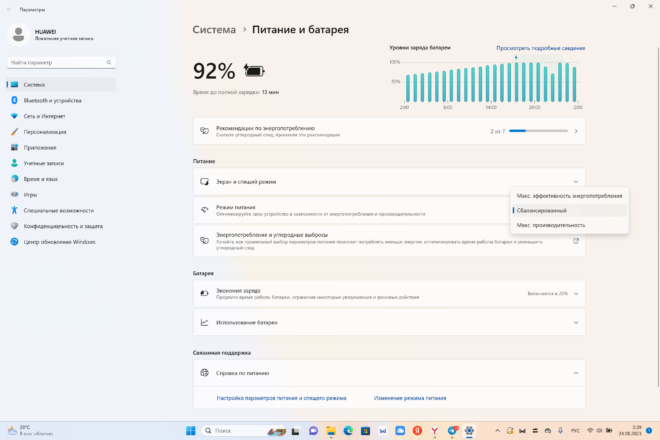The width and height of the screenshot is (660, 440).
Task: Select Макс. производительность power mode
Action: 569,225
